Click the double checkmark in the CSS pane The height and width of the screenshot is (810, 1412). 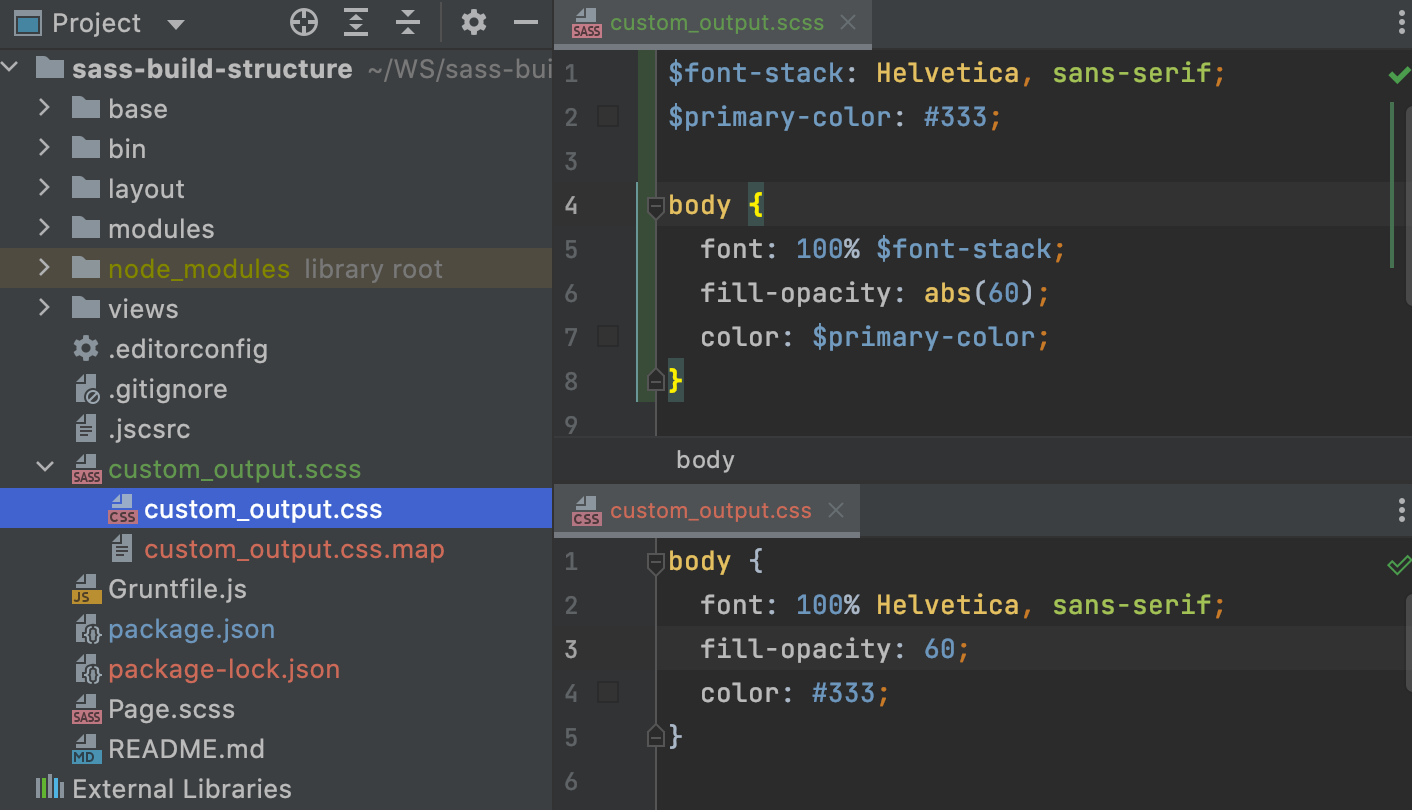[1398, 565]
